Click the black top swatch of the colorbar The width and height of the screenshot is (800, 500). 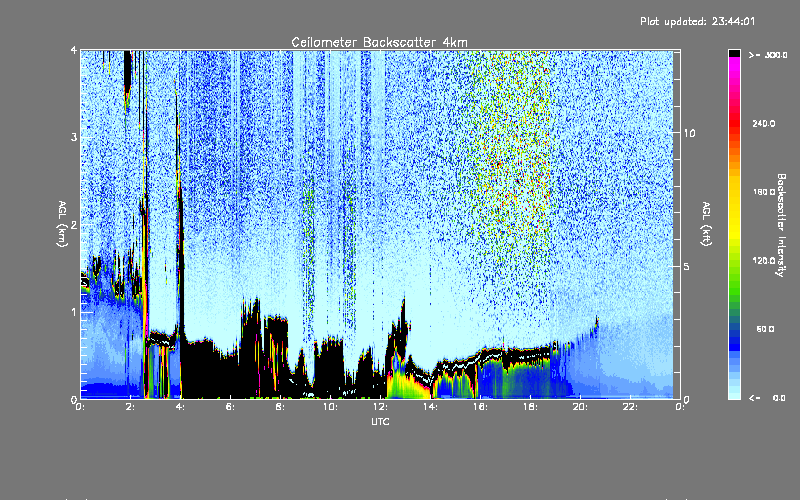click(734, 53)
